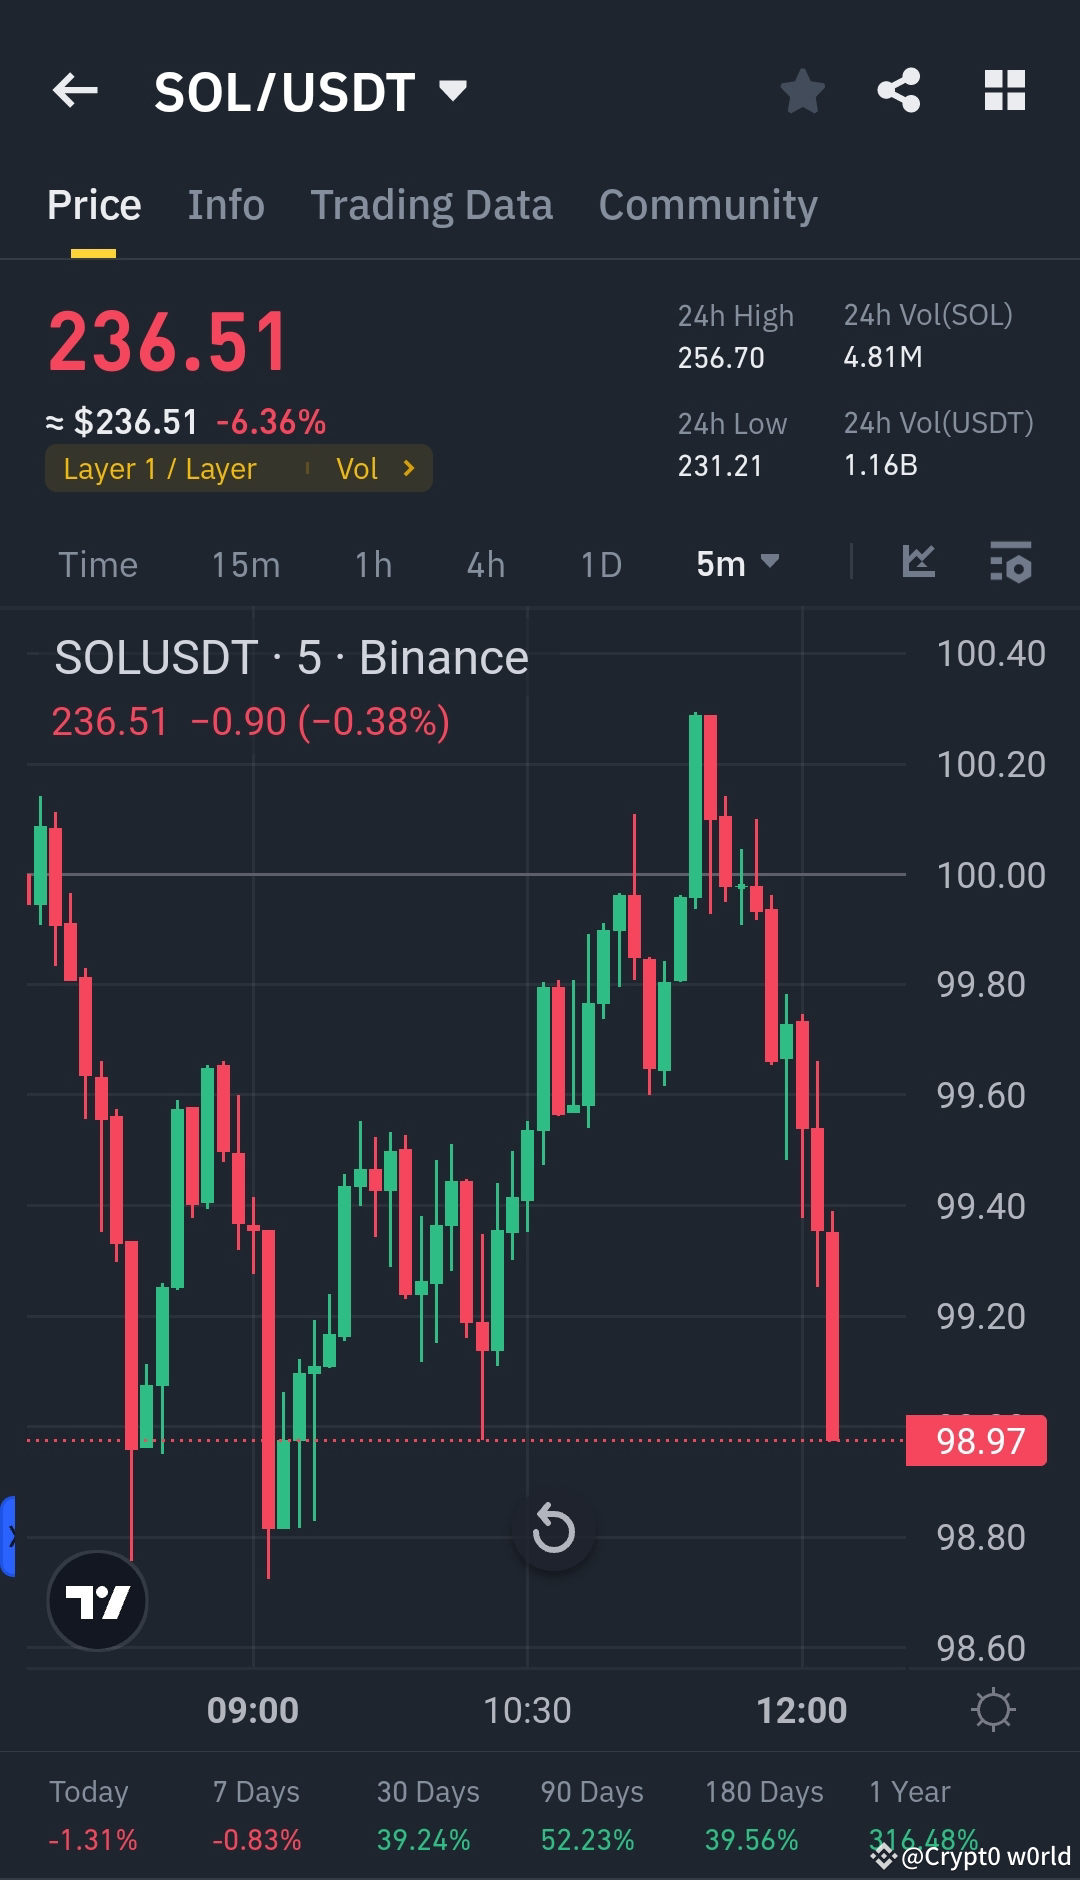Open the share icon

point(898,91)
